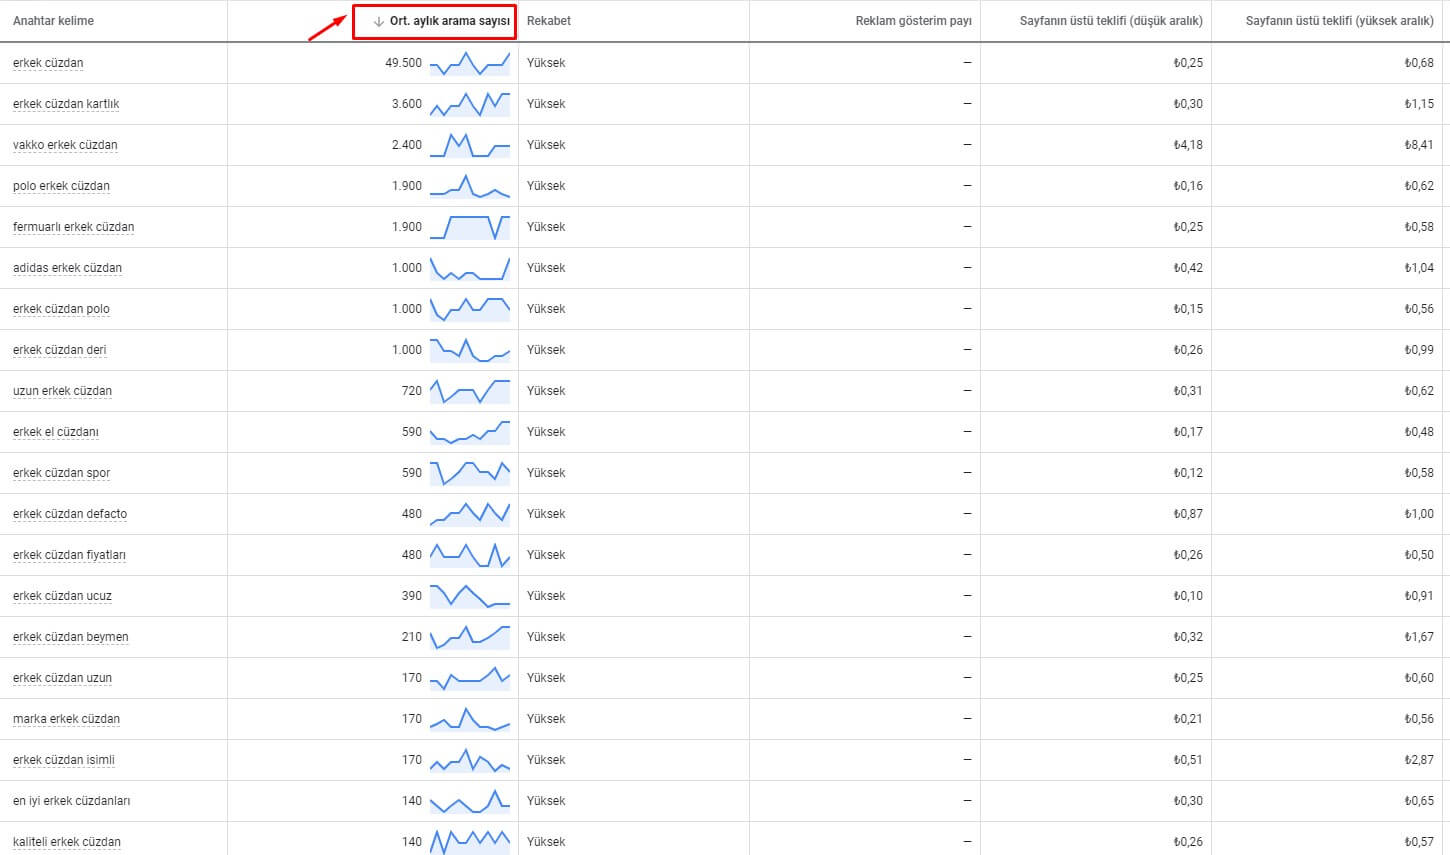Sort by the Reklam gösterim payı header

[913, 21]
